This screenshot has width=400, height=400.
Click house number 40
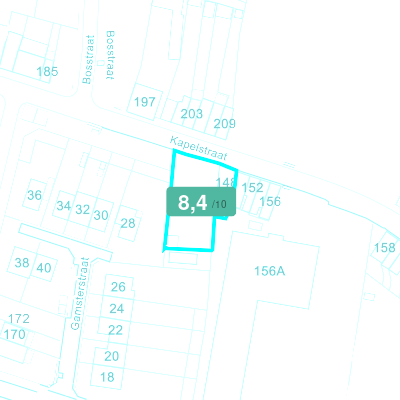(x=44, y=268)
